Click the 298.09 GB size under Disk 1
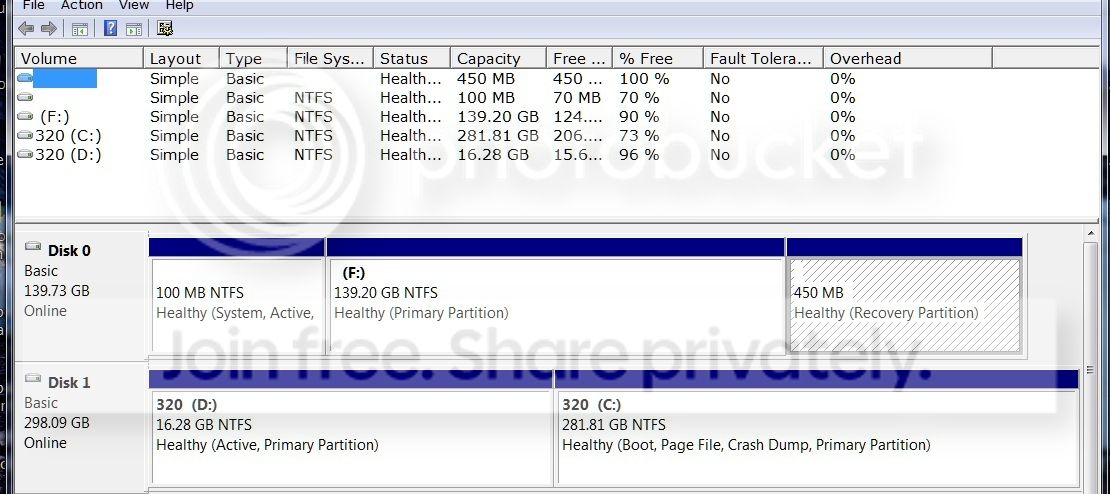1110x494 pixels. pyautogui.click(x=57, y=423)
